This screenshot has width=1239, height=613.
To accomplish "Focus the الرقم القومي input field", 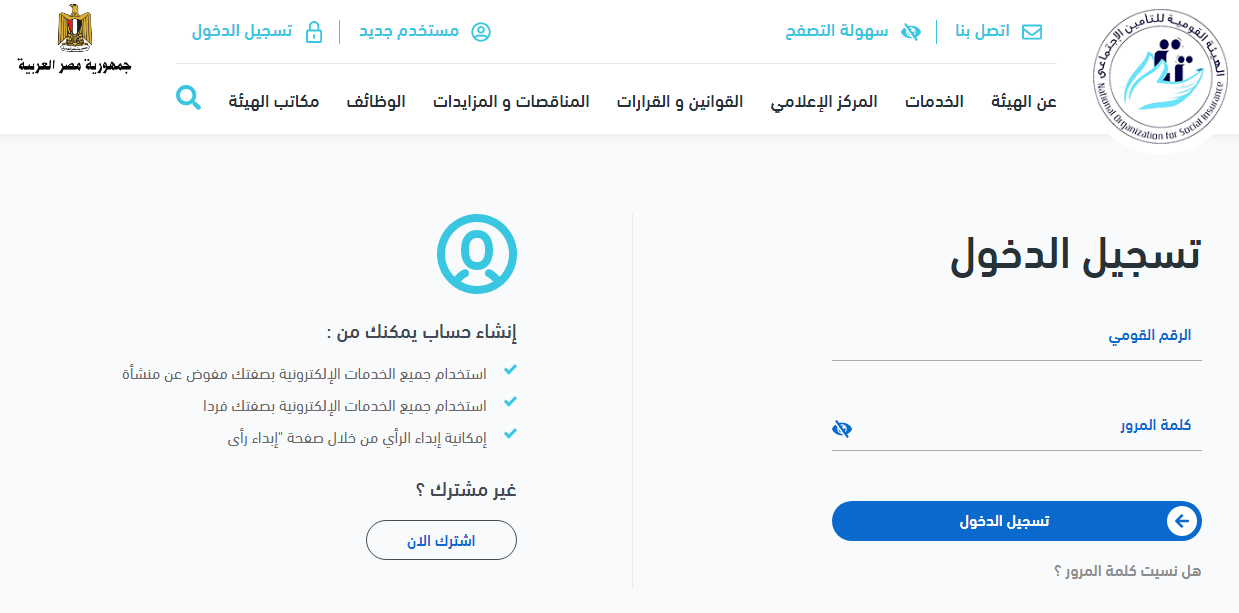I will click(x=1016, y=338).
